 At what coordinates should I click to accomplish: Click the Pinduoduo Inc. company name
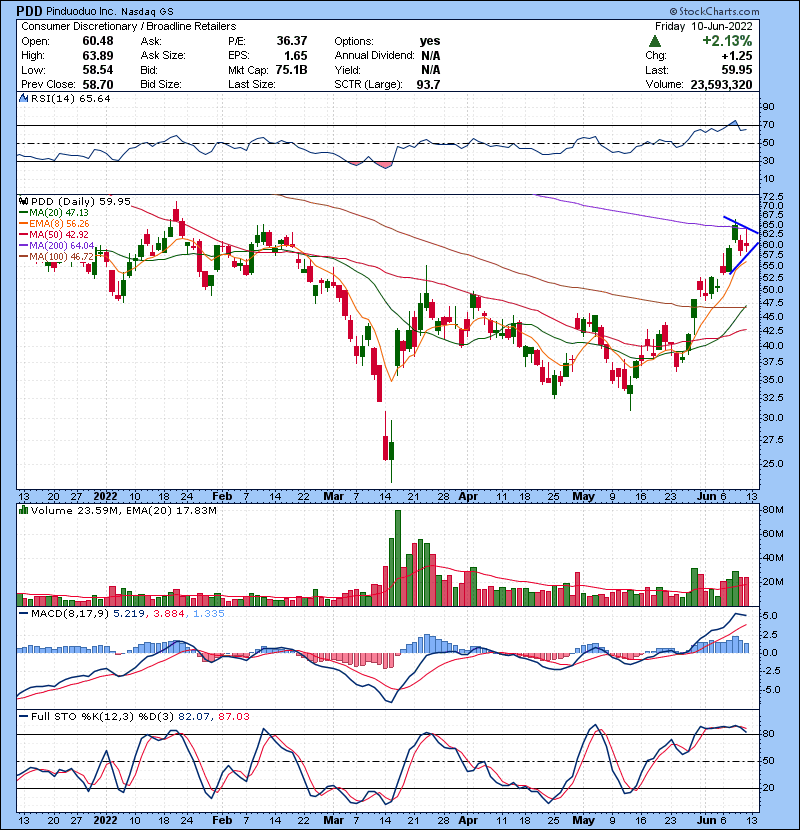point(81,12)
